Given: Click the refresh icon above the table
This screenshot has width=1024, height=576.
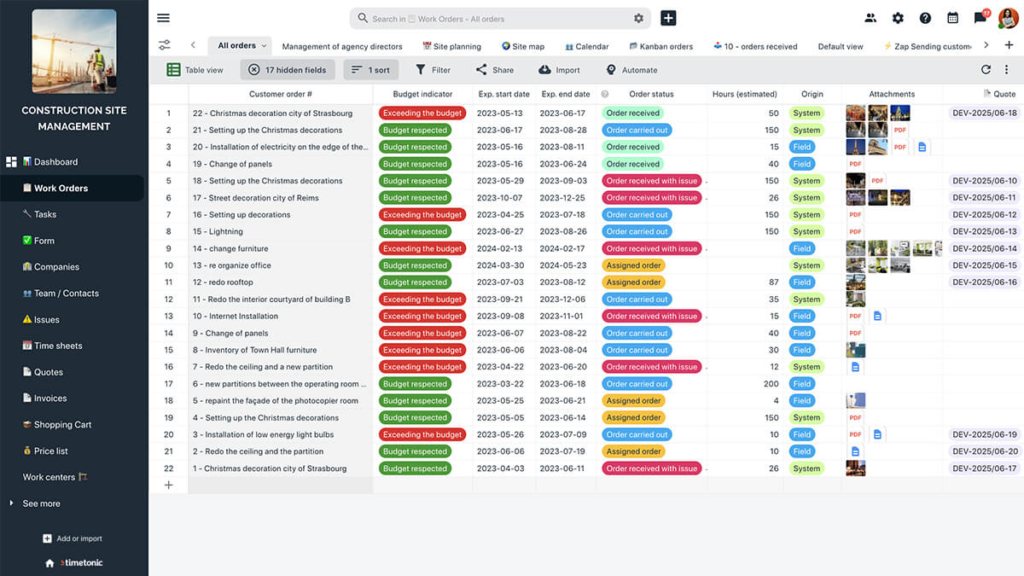Looking at the screenshot, I should (985, 69).
